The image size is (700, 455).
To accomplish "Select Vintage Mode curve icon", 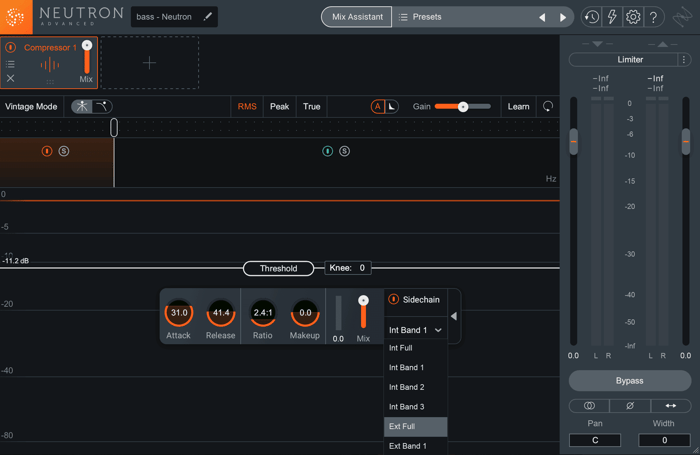I will point(102,106).
